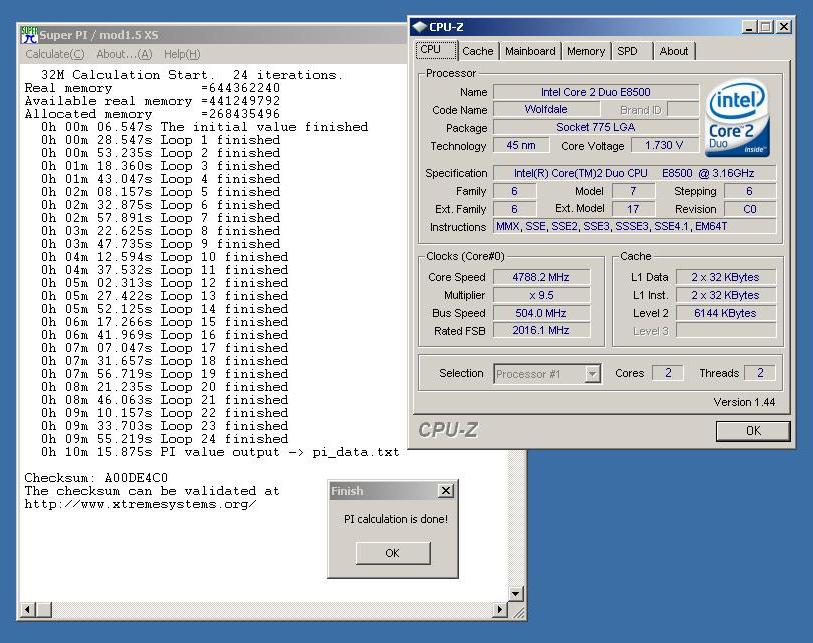
Task: Open the Calculate menu in Super PI
Action: point(54,54)
